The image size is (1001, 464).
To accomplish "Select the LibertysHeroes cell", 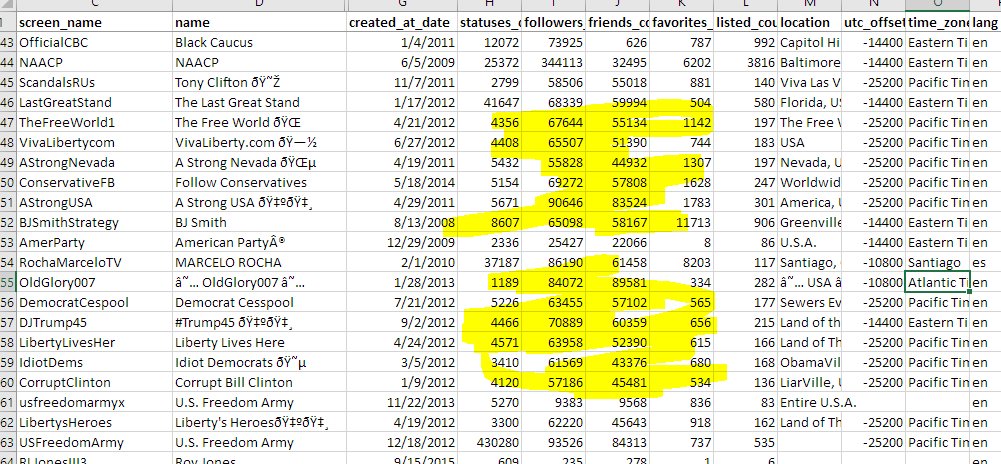I will tap(94, 423).
